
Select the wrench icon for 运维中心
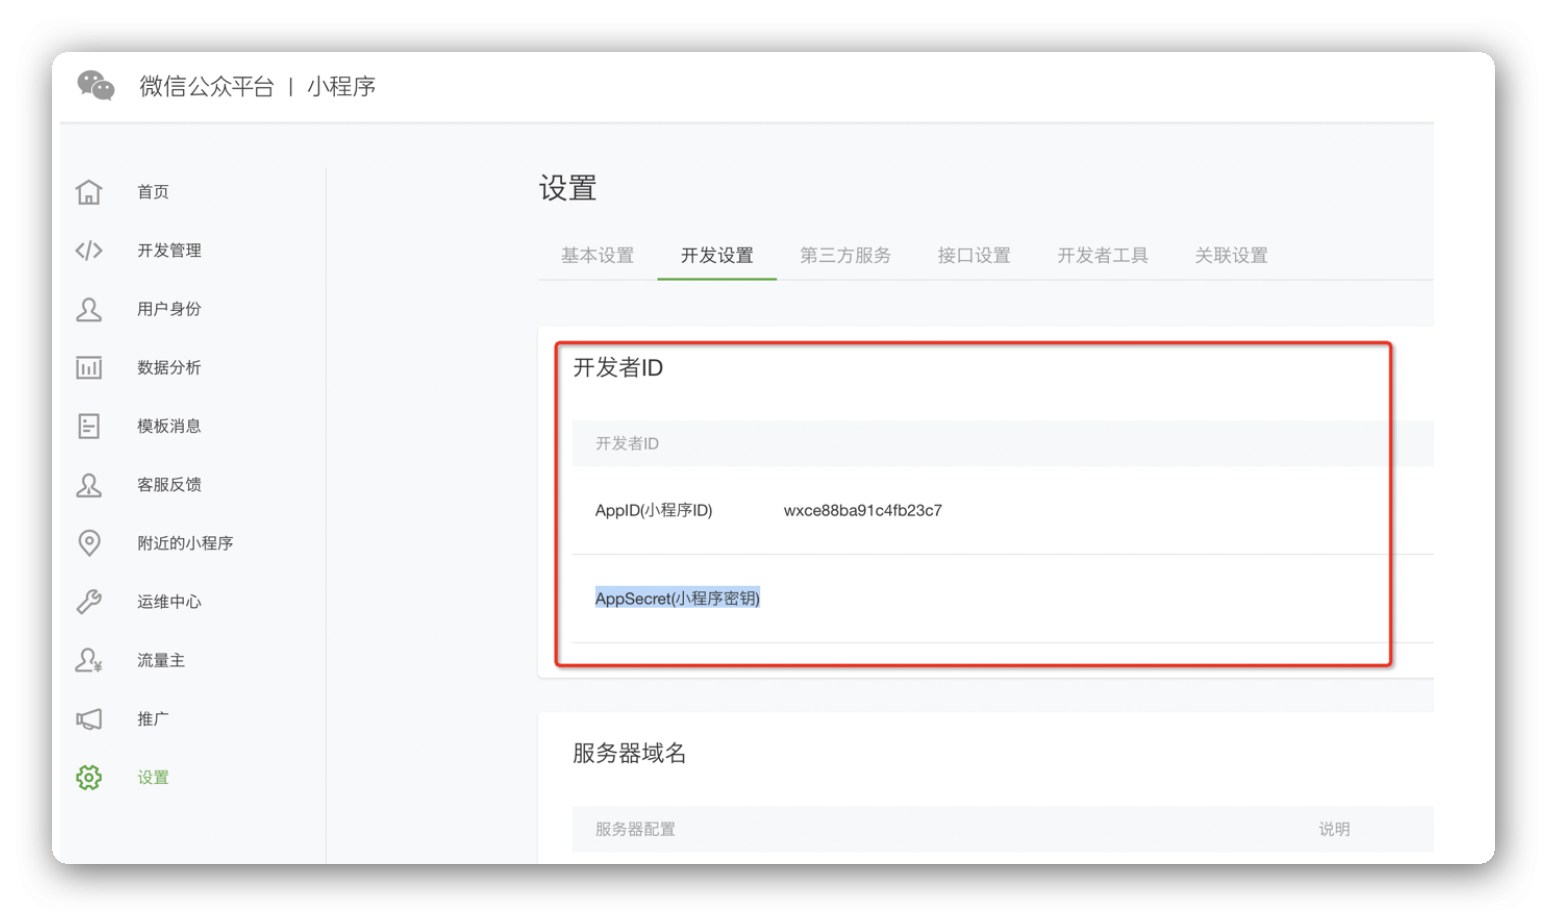[89, 602]
